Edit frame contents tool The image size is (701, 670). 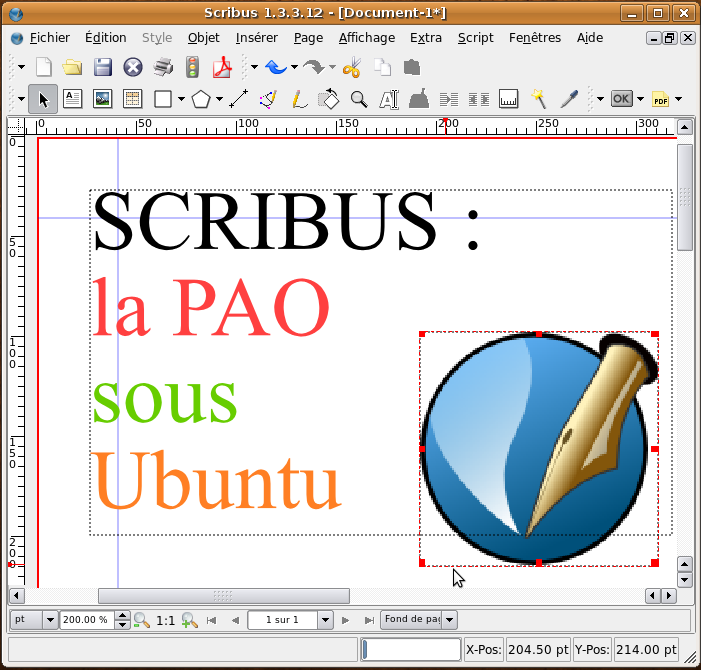click(x=389, y=99)
